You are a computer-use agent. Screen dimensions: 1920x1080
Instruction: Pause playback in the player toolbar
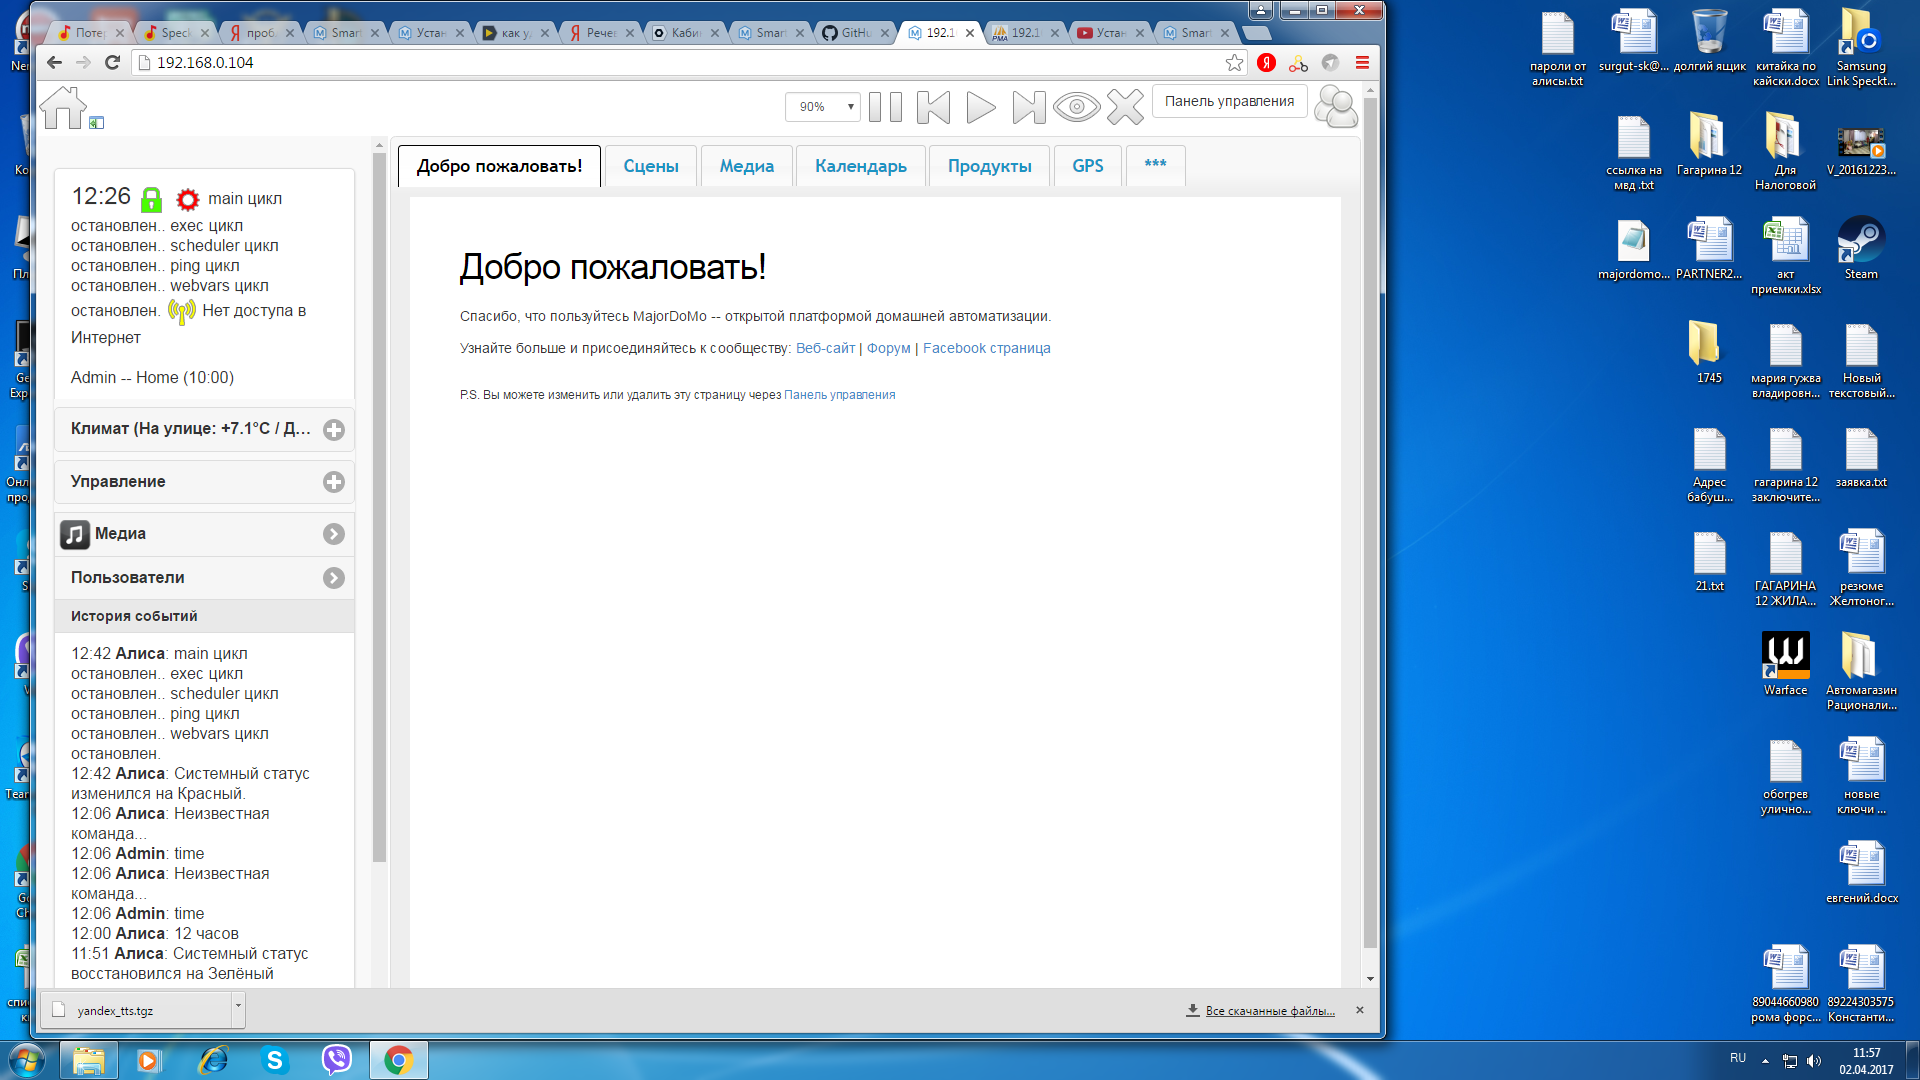886,108
